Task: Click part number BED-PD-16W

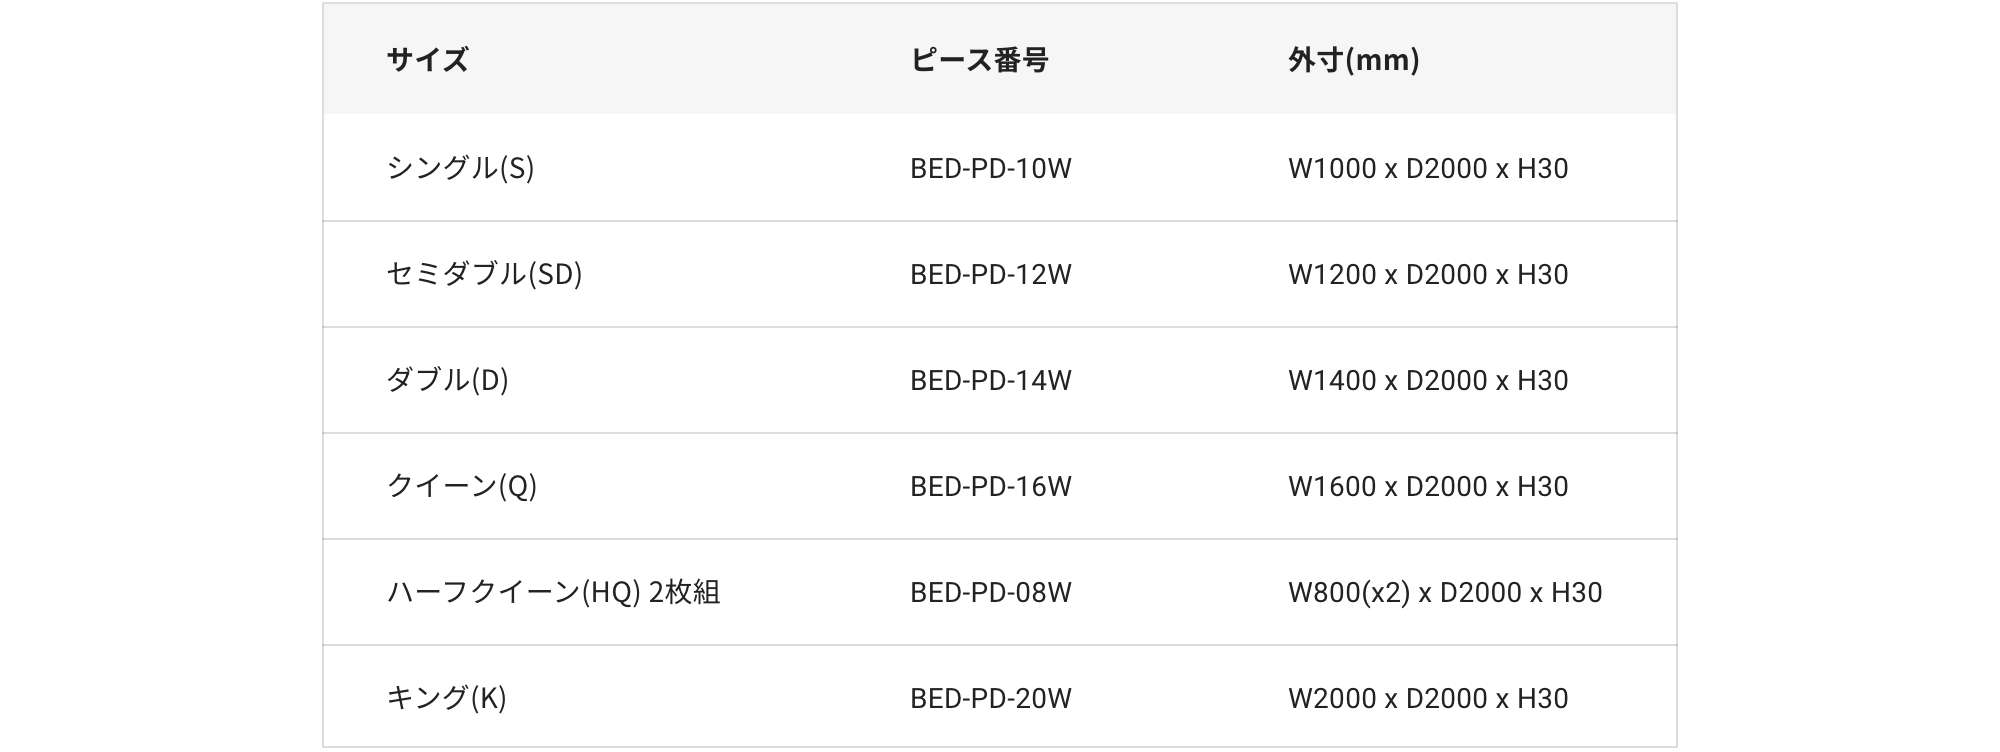Action: tap(990, 486)
